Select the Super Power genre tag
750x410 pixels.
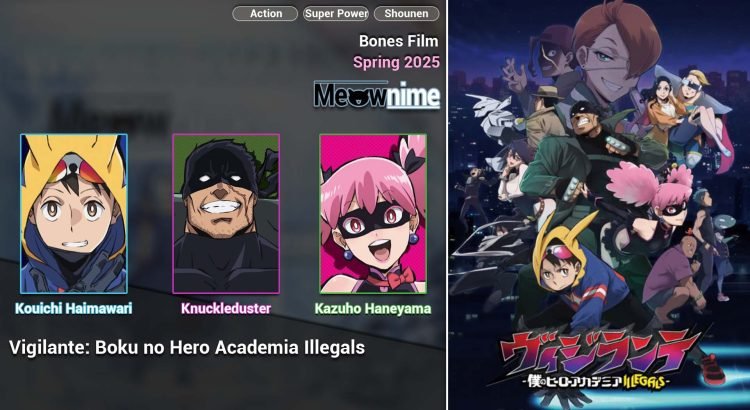coord(336,13)
